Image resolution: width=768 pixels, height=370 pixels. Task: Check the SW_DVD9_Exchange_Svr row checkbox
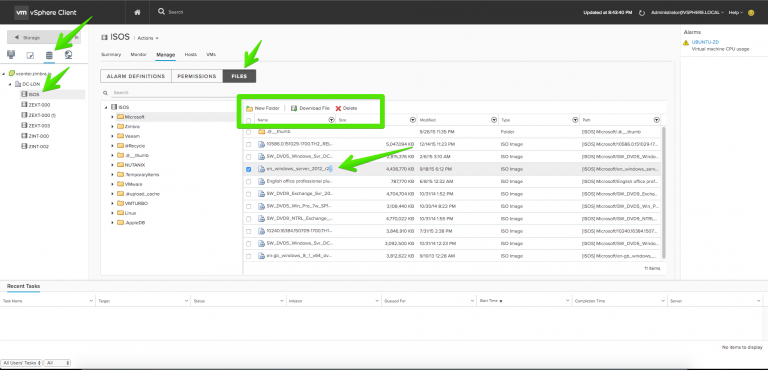tap(249, 194)
